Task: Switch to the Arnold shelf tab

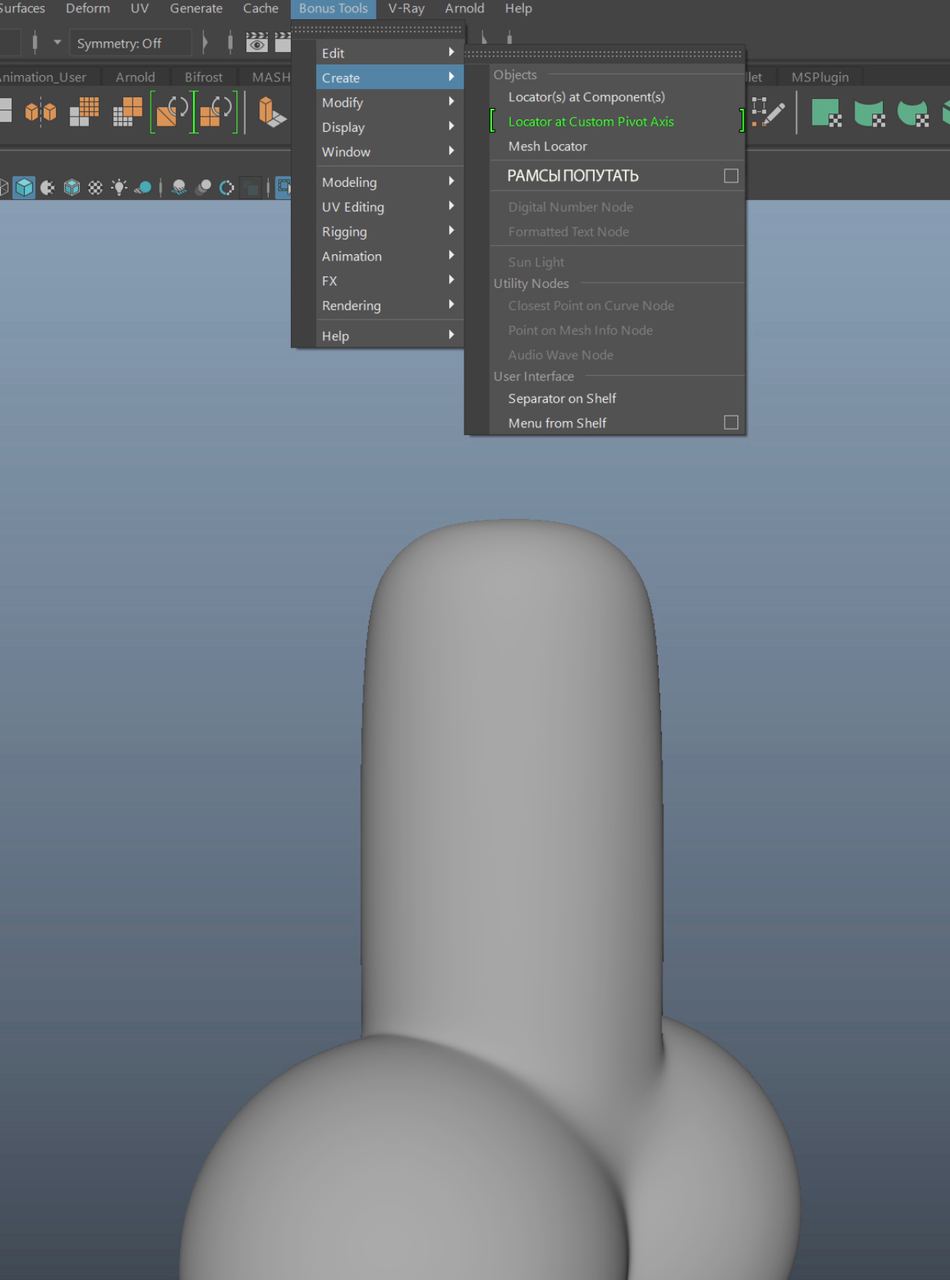Action: pos(135,77)
